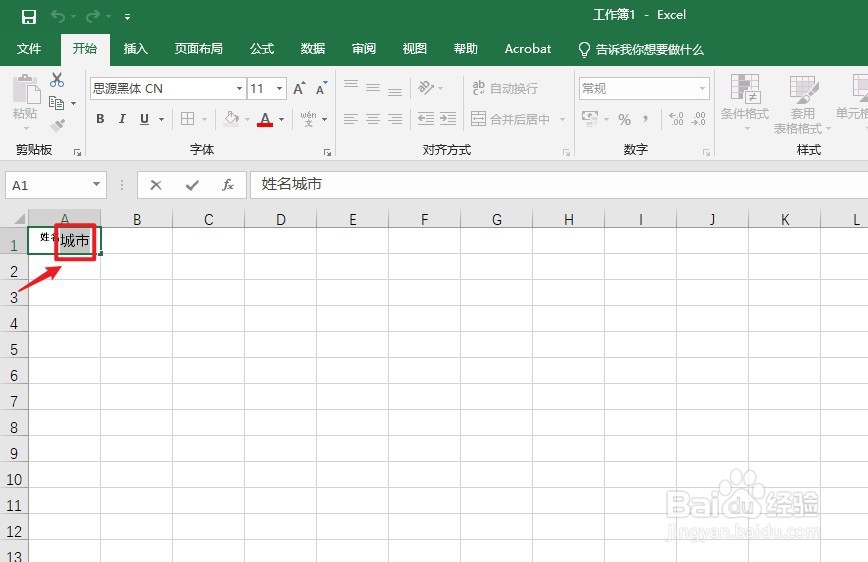Viewport: 868px width, 562px height.
Task: Open the Customize Quick Access Toolbar arrow
Action: coord(127,17)
